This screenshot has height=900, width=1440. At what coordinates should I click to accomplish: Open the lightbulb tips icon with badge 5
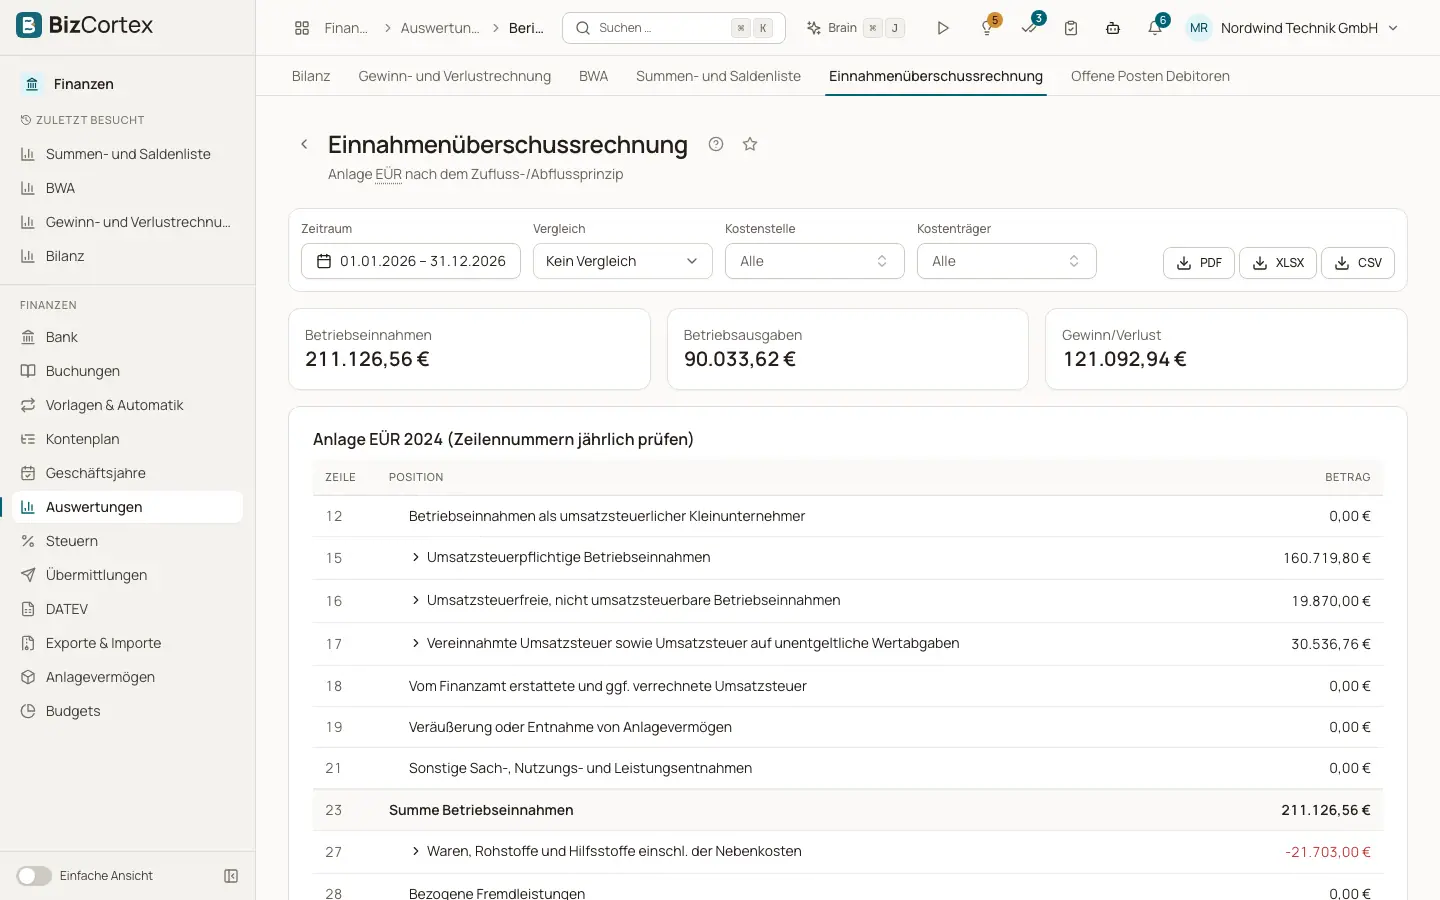[x=987, y=28]
